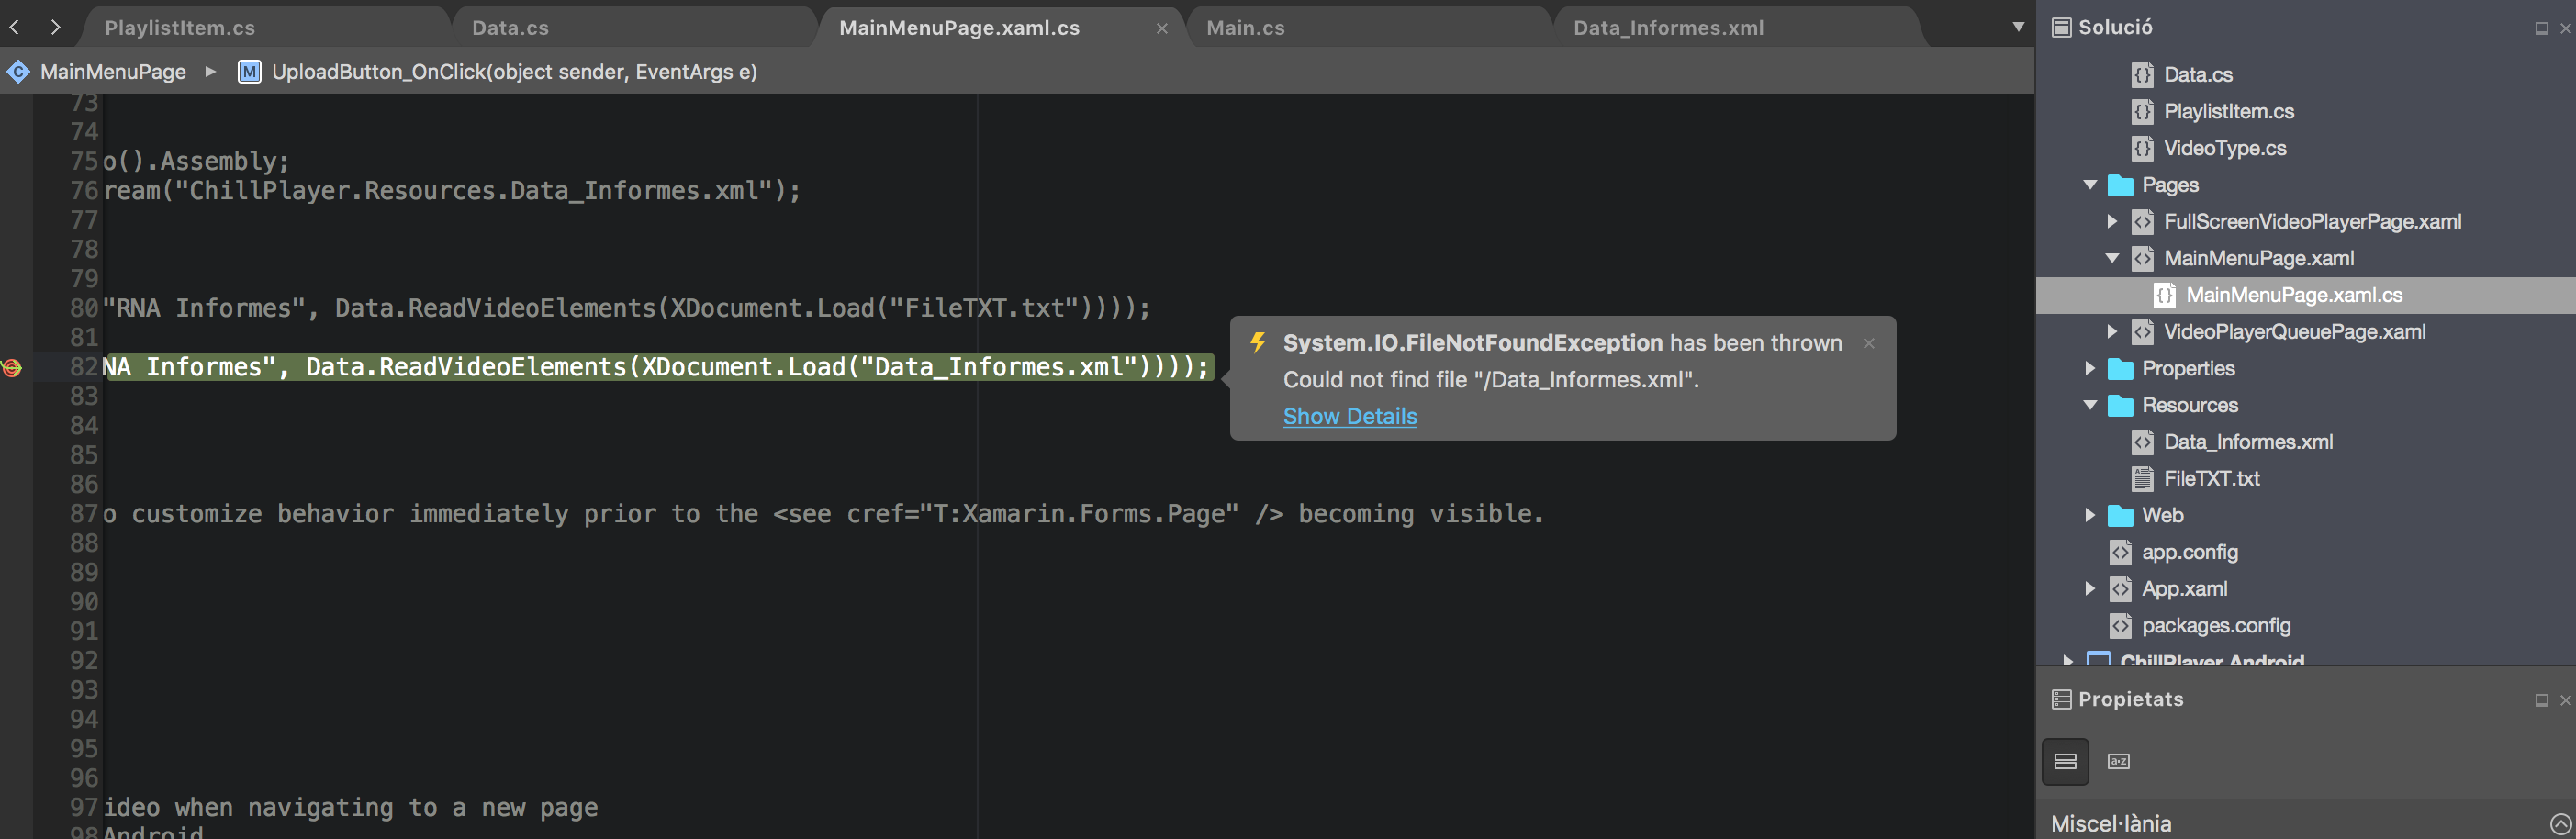The image size is (2576, 839).
Task: Switch properties to alphabetical a-z view
Action: (2118, 762)
